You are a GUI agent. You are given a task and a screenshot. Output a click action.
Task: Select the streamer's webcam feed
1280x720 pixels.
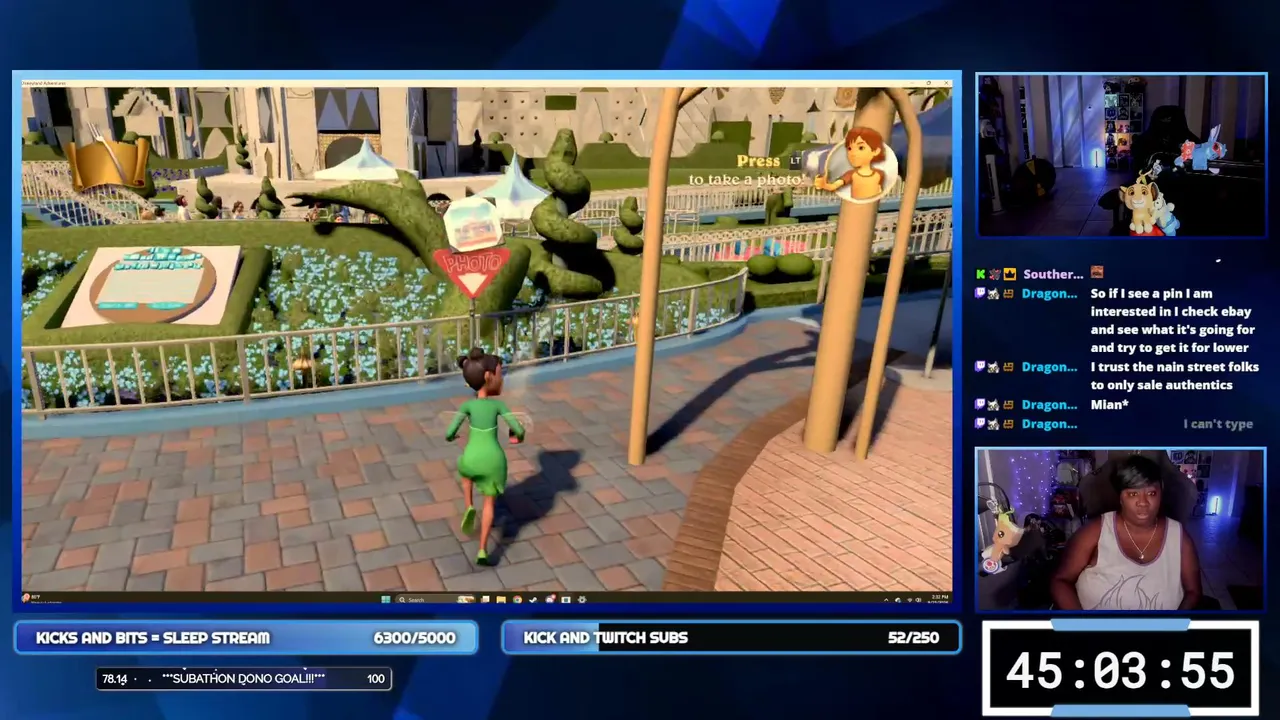(x=1120, y=529)
